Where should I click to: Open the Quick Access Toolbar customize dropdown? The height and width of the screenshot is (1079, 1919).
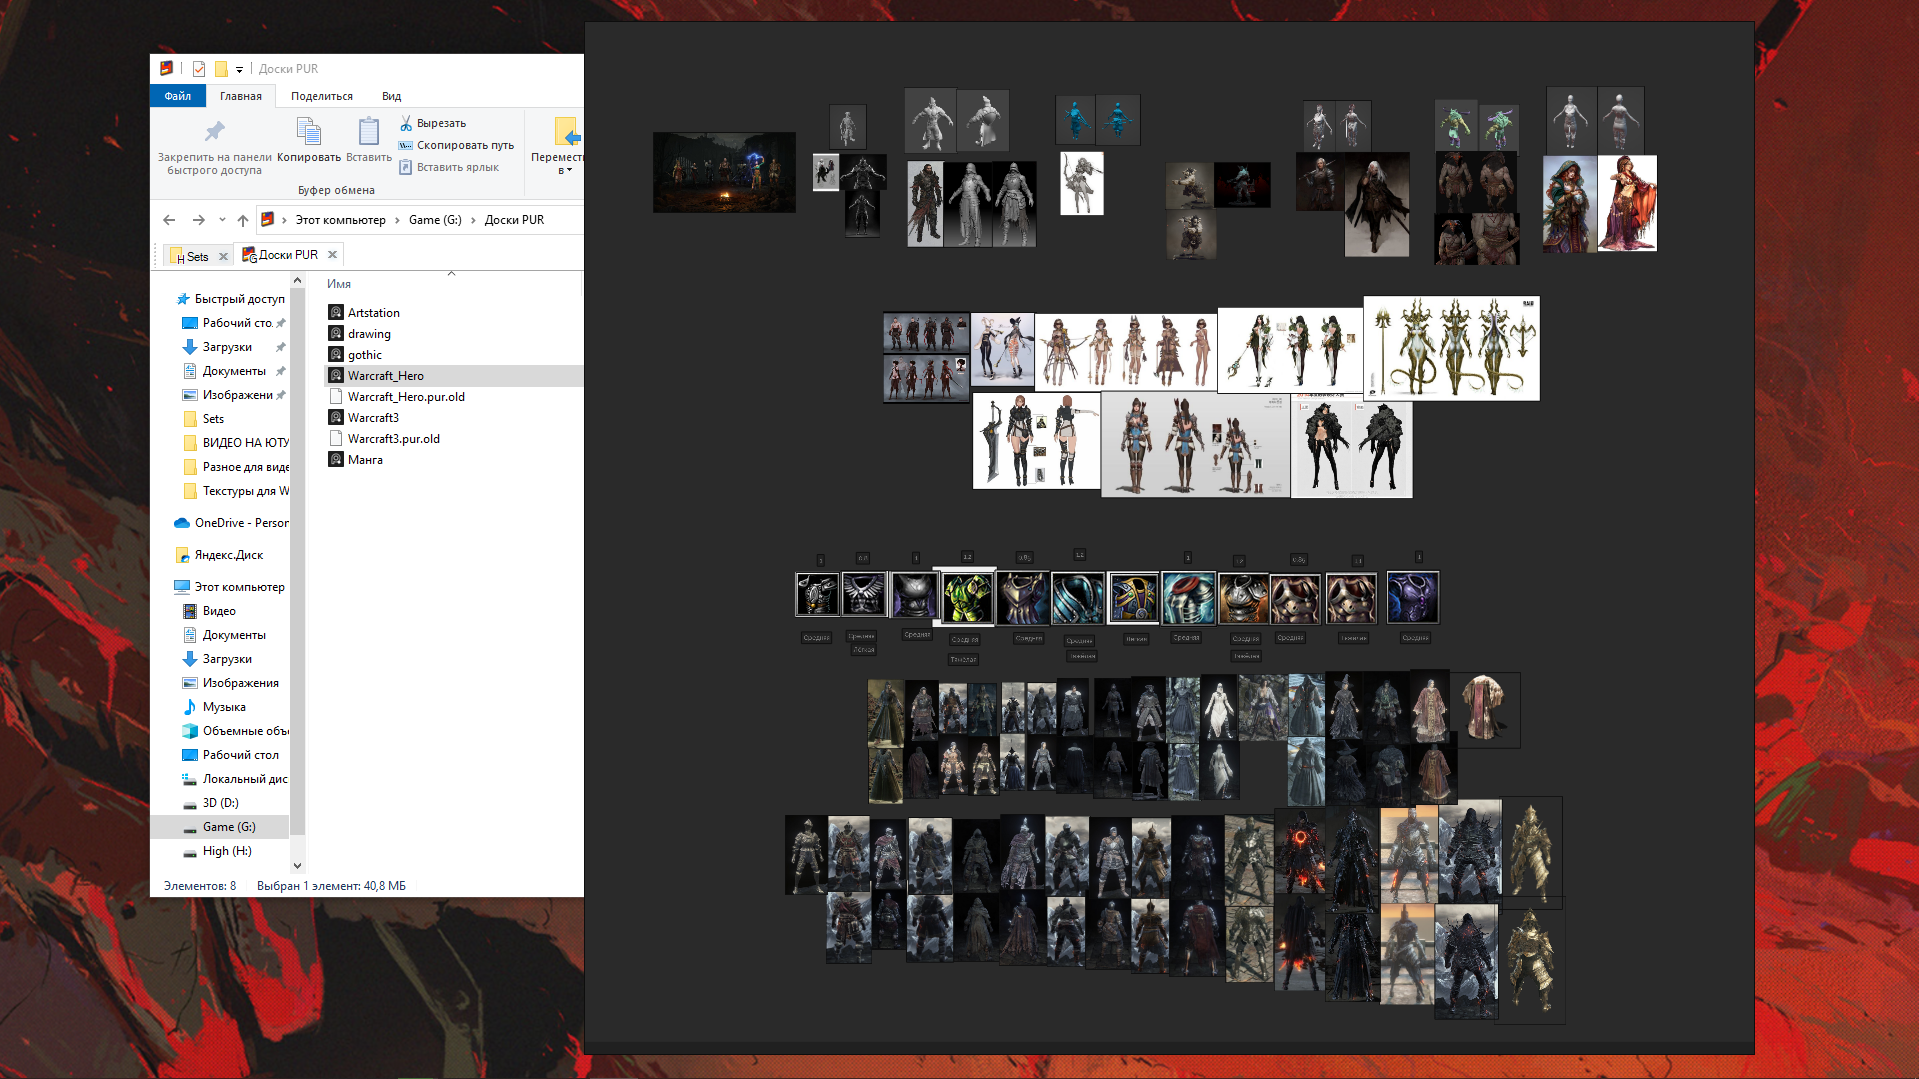point(240,69)
